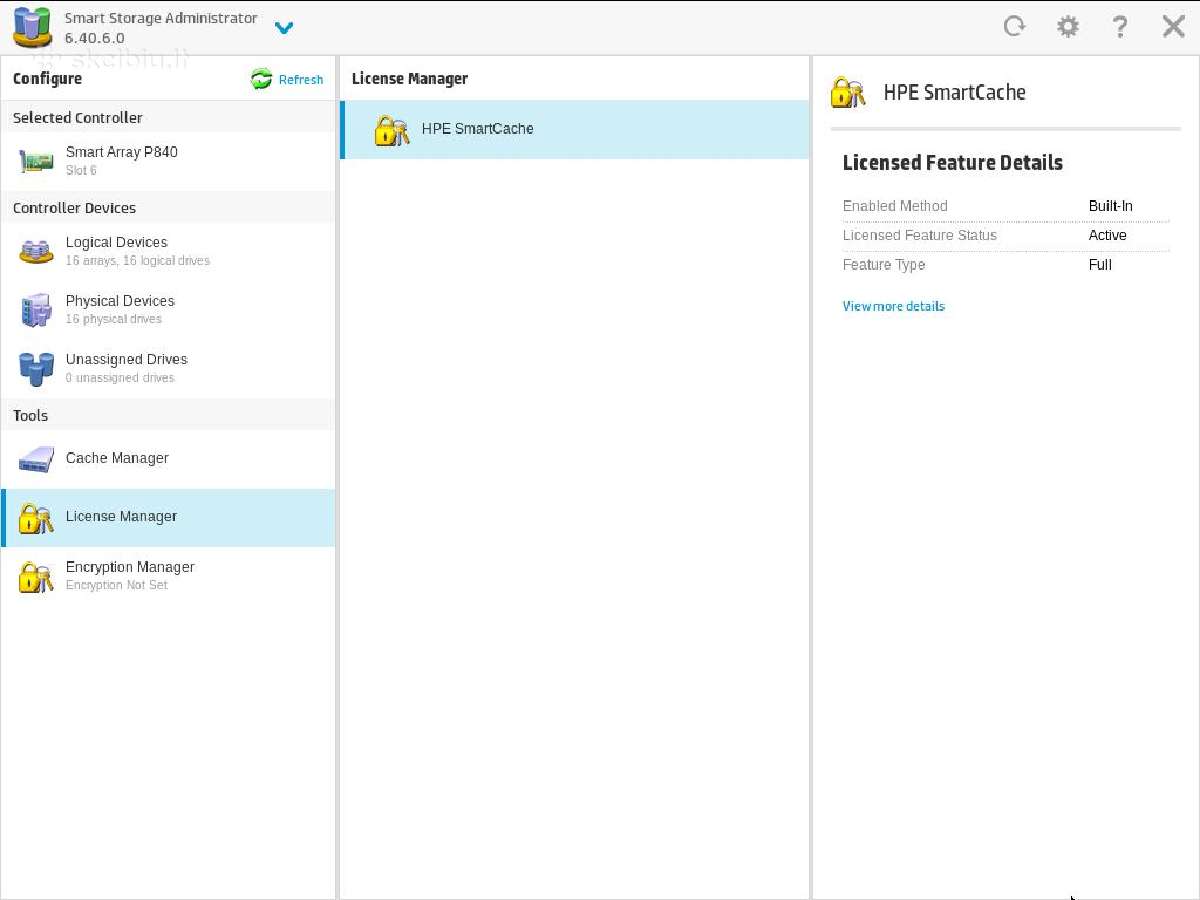This screenshot has width=1200, height=900.
Task: Open settings with the gear icon
Action: [1068, 26]
